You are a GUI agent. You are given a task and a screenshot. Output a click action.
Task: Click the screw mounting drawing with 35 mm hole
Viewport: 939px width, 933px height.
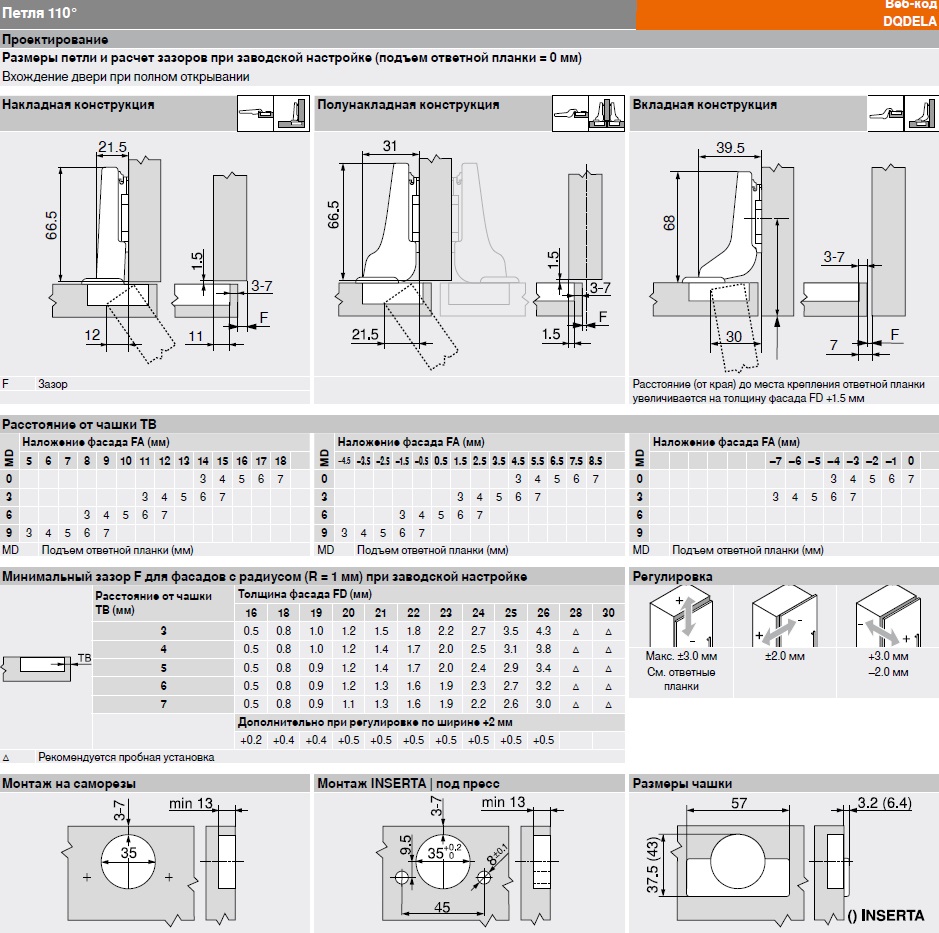(128, 860)
